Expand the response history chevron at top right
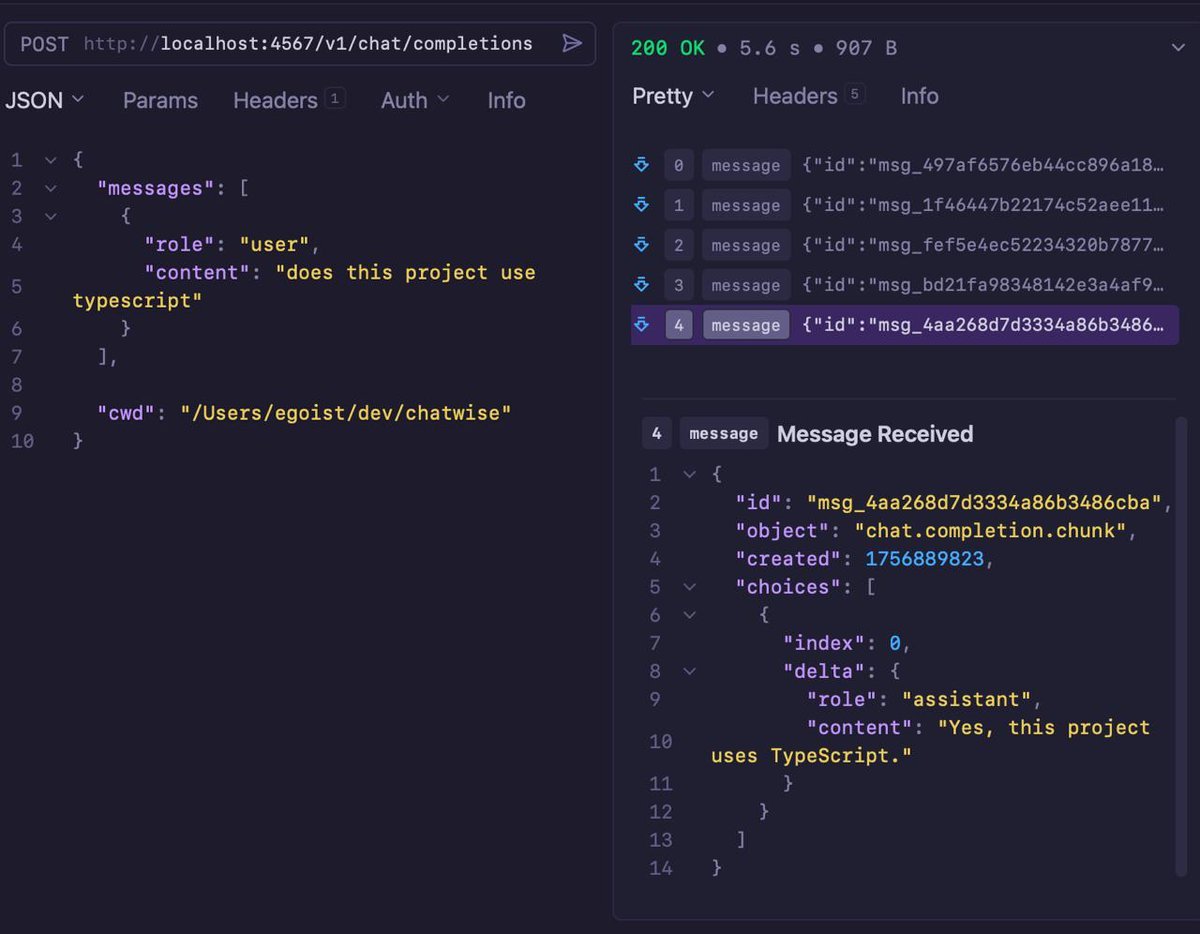The height and width of the screenshot is (934, 1200). click(1177, 48)
